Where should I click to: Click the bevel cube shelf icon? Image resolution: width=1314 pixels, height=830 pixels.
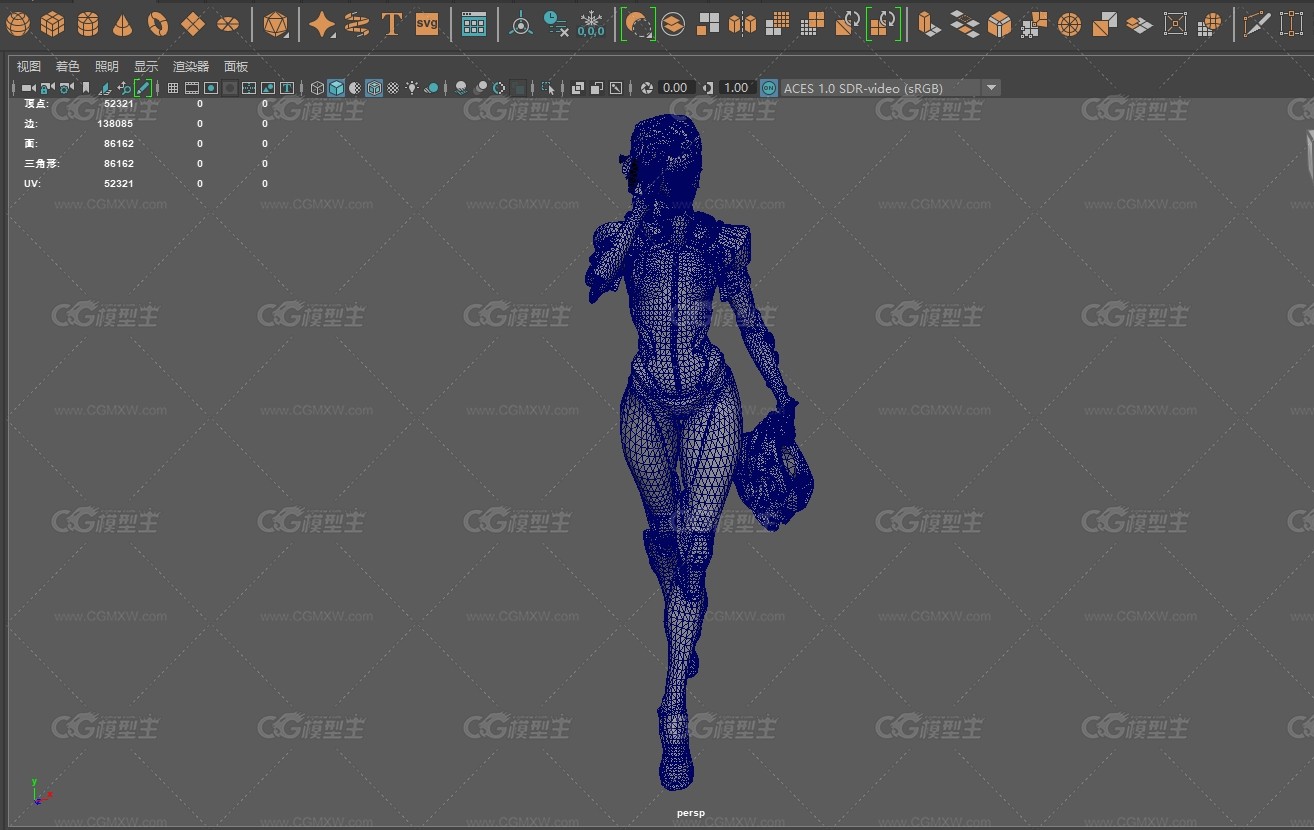[999, 23]
